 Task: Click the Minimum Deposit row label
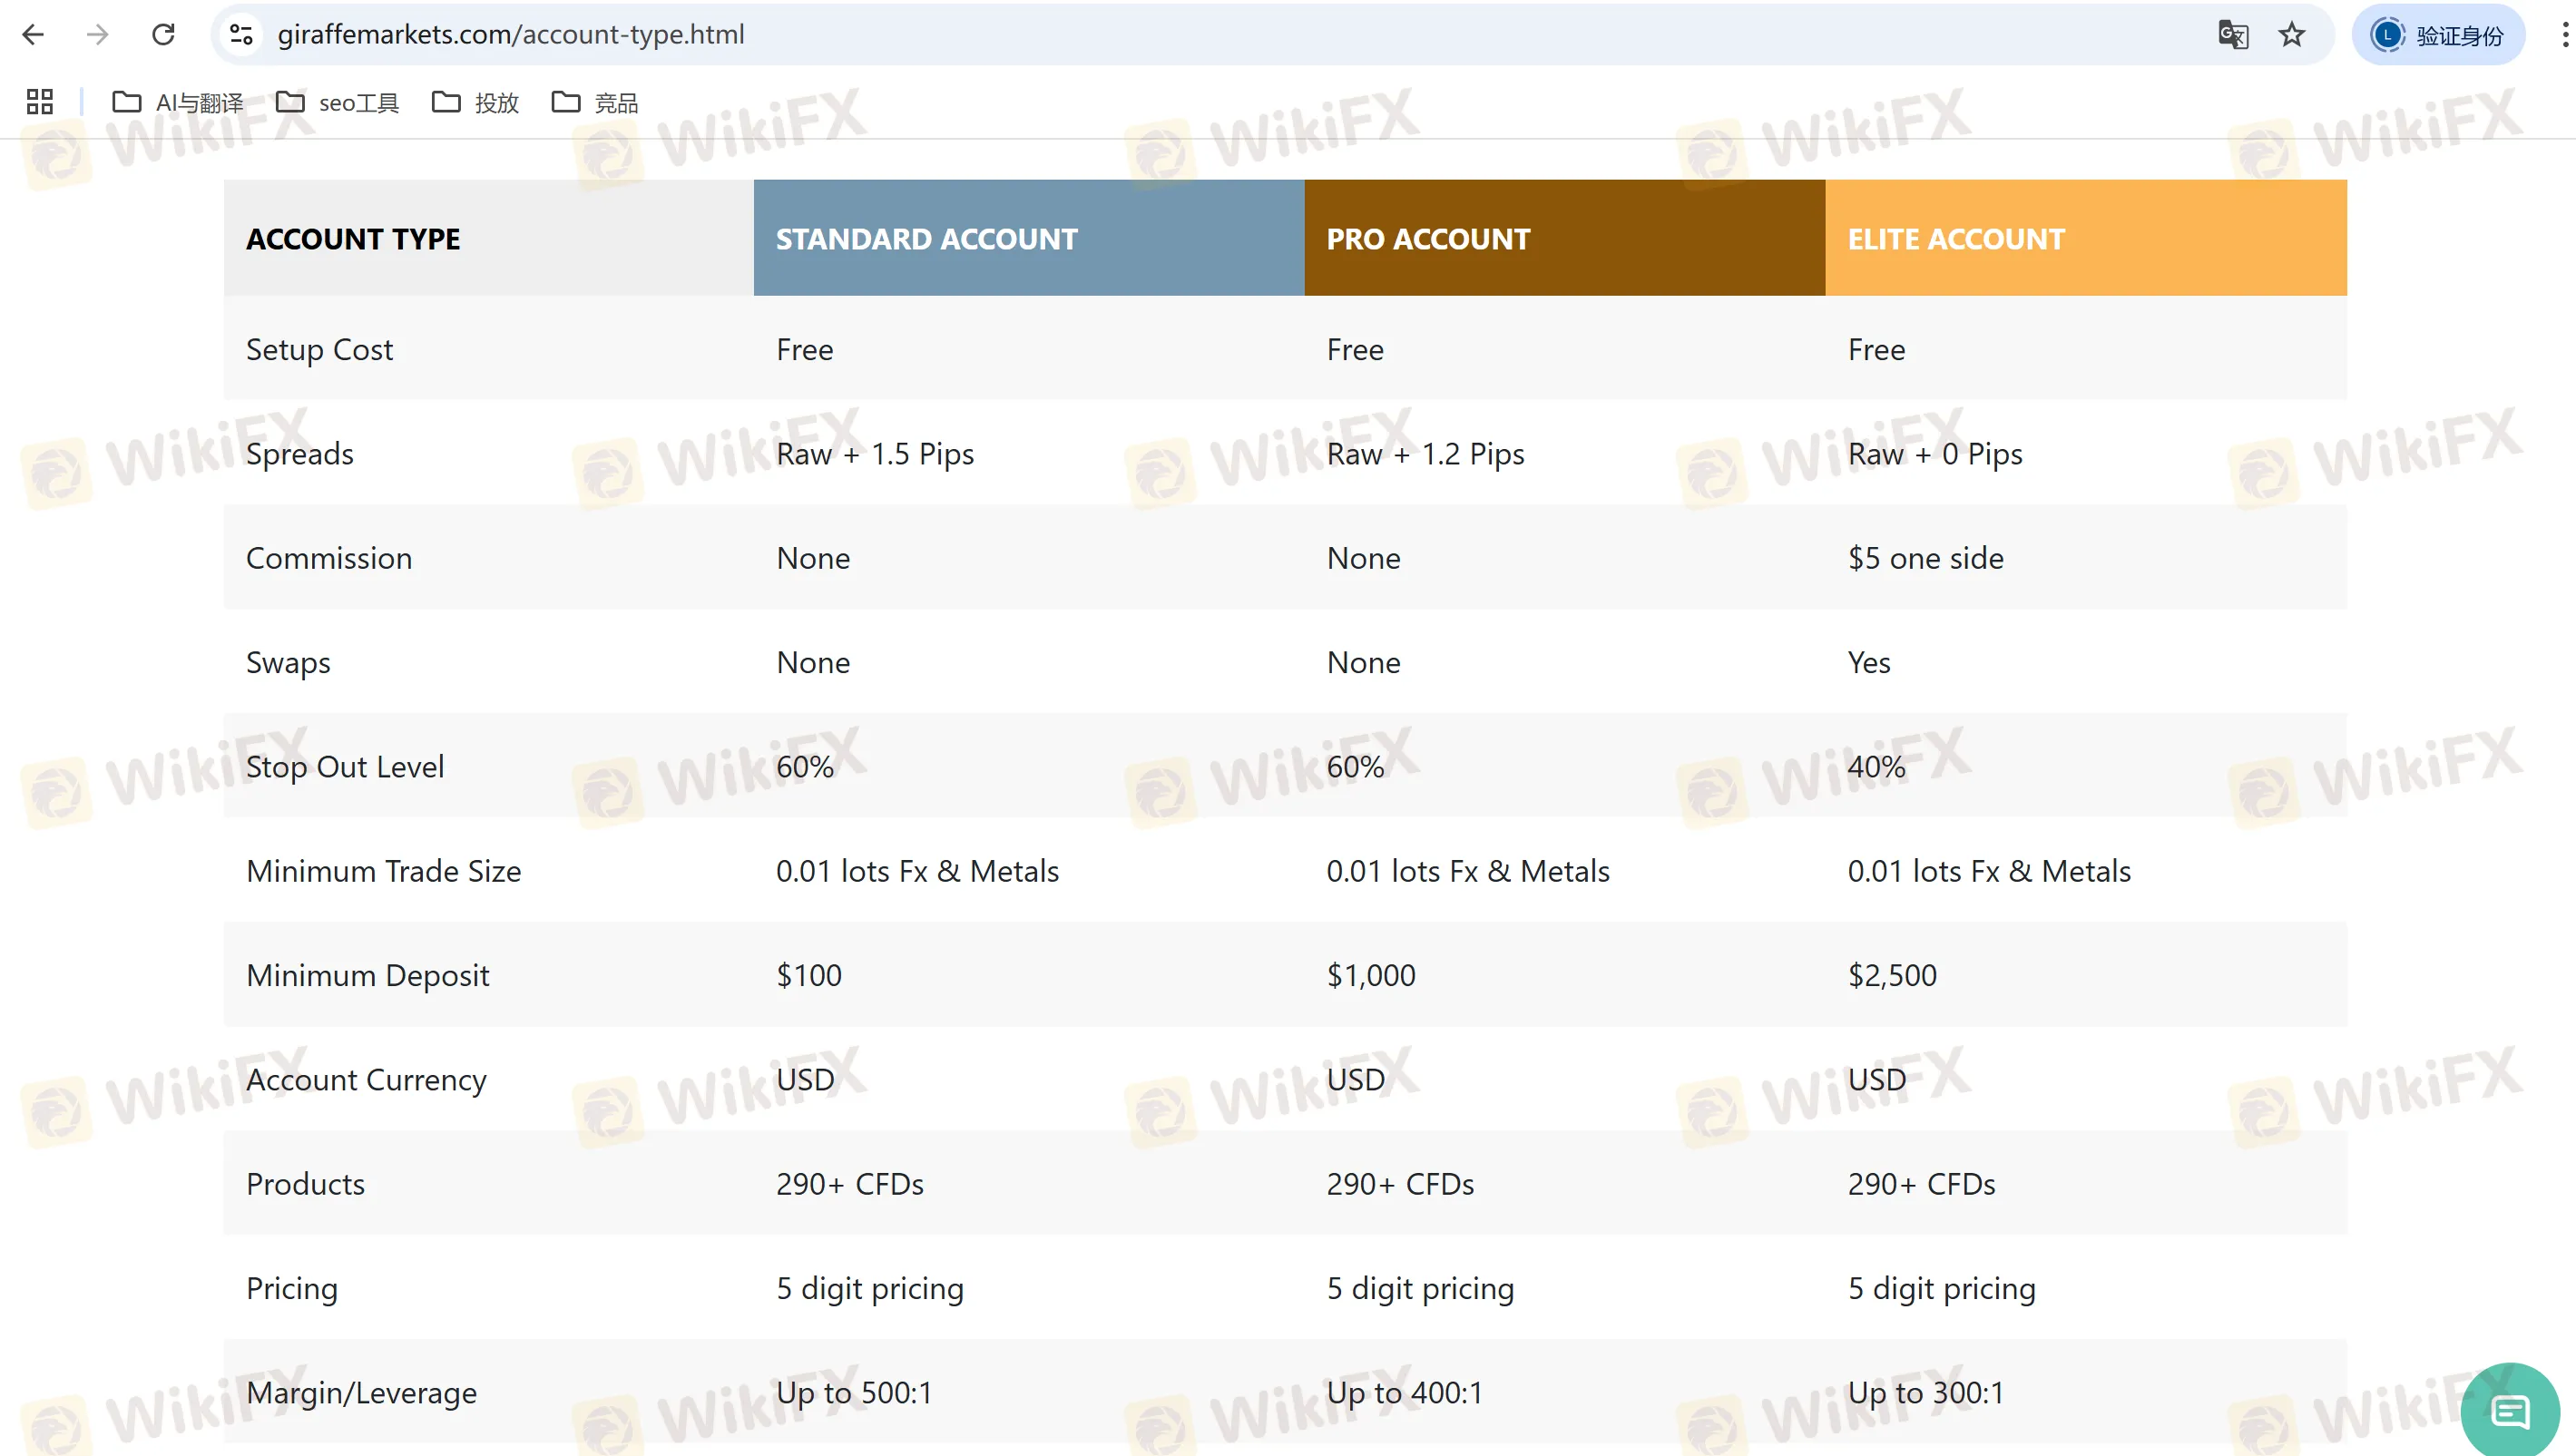pos(368,975)
